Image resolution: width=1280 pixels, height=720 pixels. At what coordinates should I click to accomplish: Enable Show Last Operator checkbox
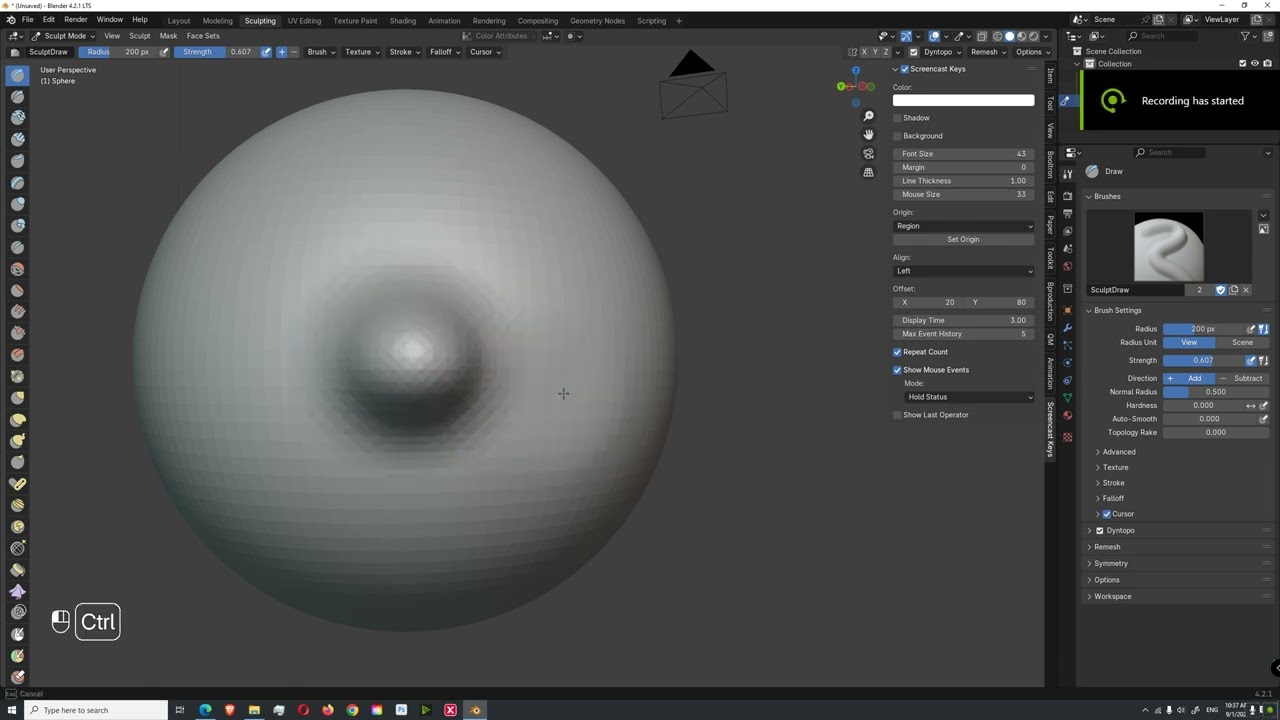[898, 415]
